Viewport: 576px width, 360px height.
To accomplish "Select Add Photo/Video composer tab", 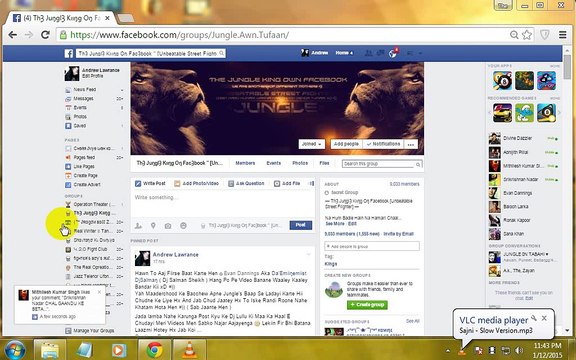I will click(x=197, y=183).
